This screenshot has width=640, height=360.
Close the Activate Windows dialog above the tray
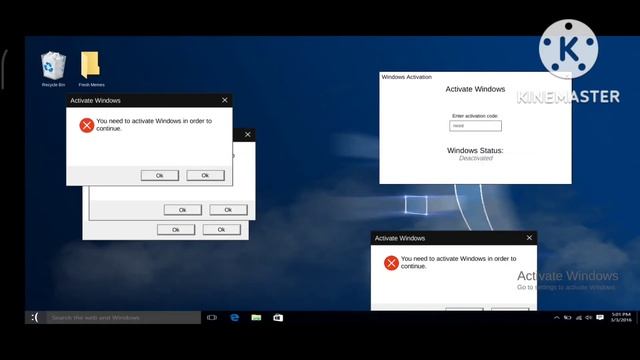tap(529, 238)
